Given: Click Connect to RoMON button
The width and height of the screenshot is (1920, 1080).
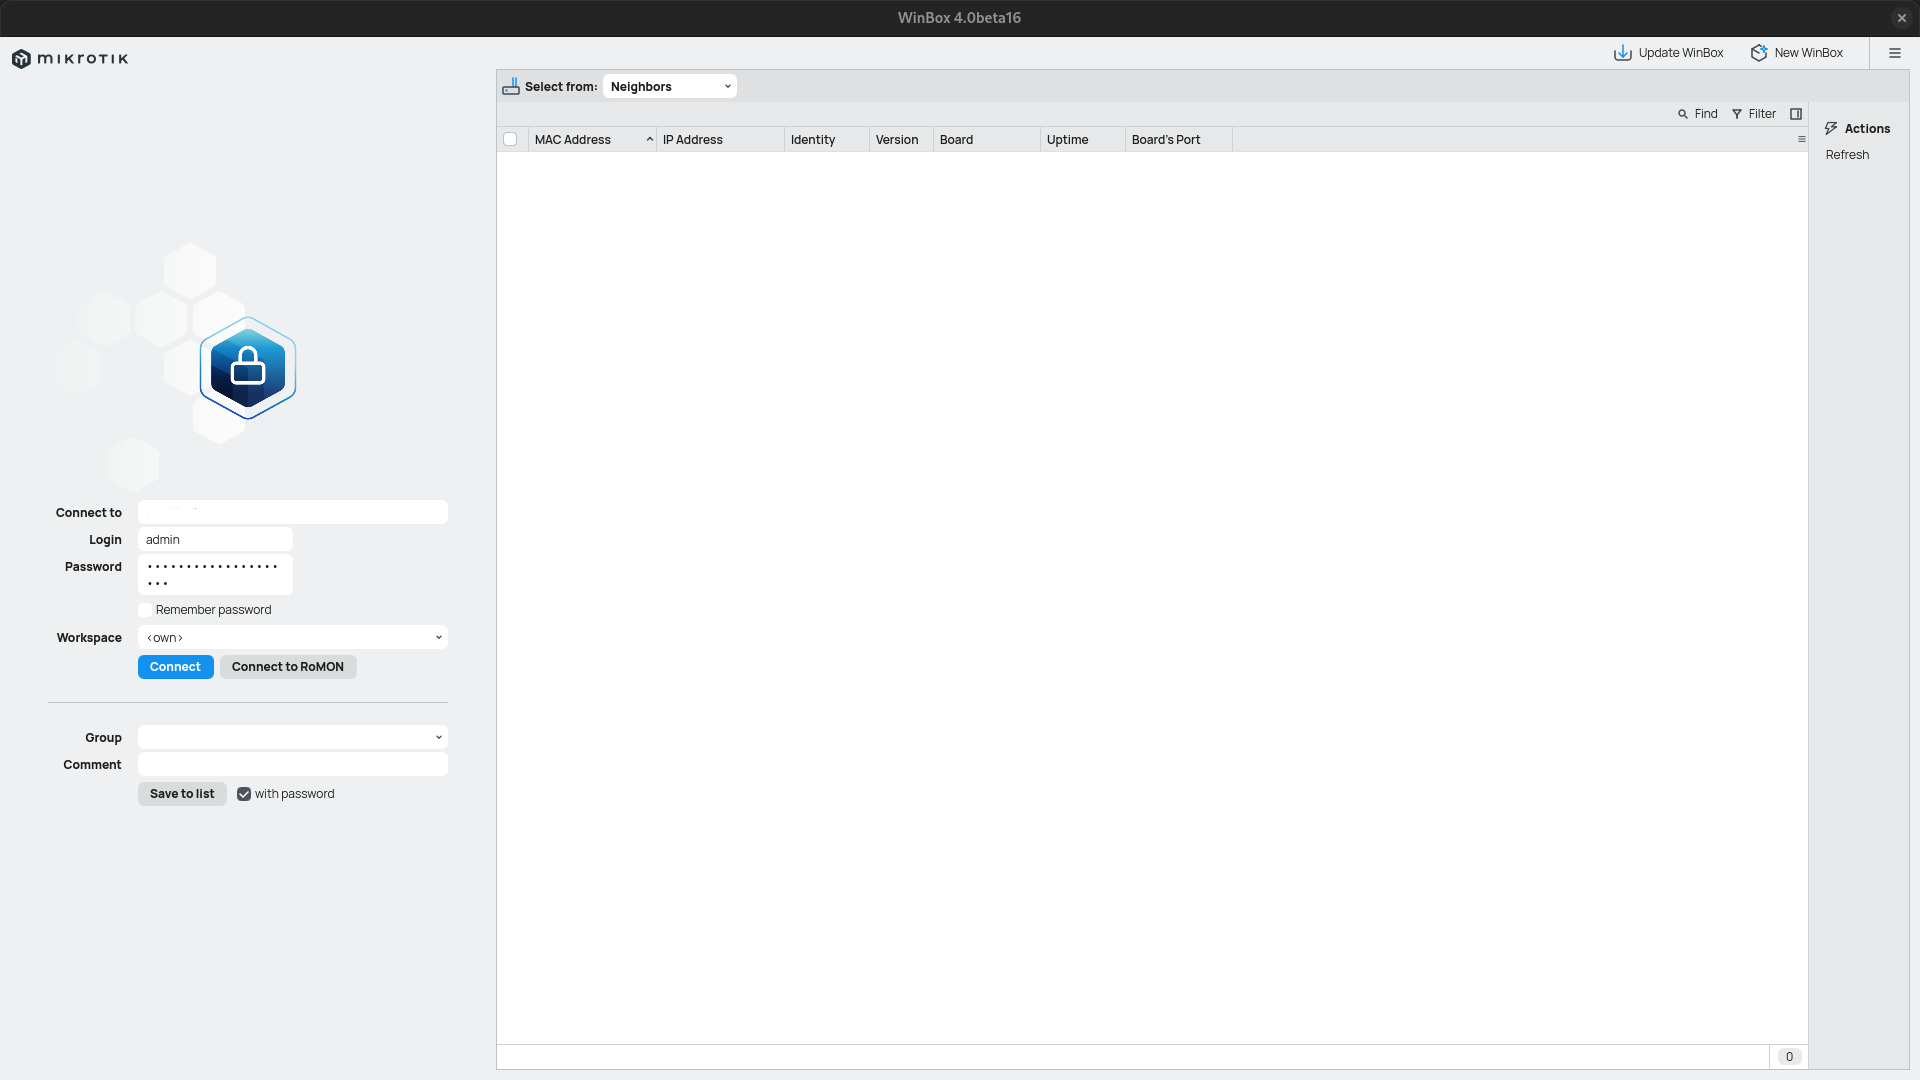Looking at the screenshot, I should (x=288, y=667).
